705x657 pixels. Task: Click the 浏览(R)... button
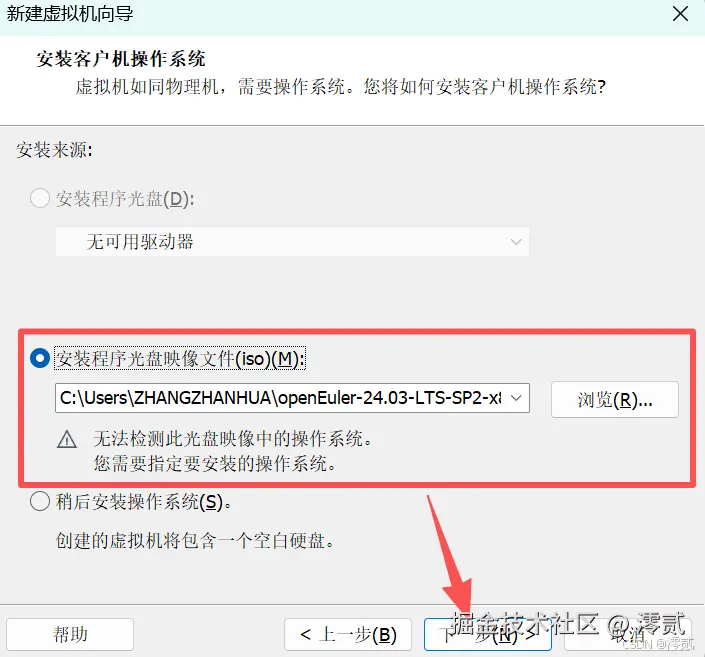(x=615, y=399)
